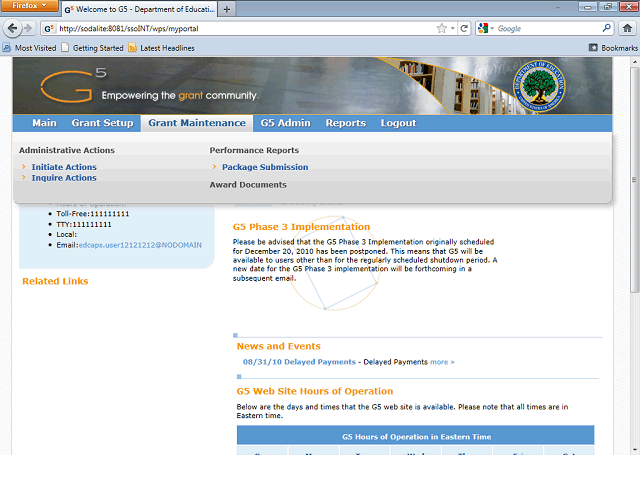This screenshot has width=640, height=480.
Task: Click the page vertical scrollbar thumb
Action: 634,180
